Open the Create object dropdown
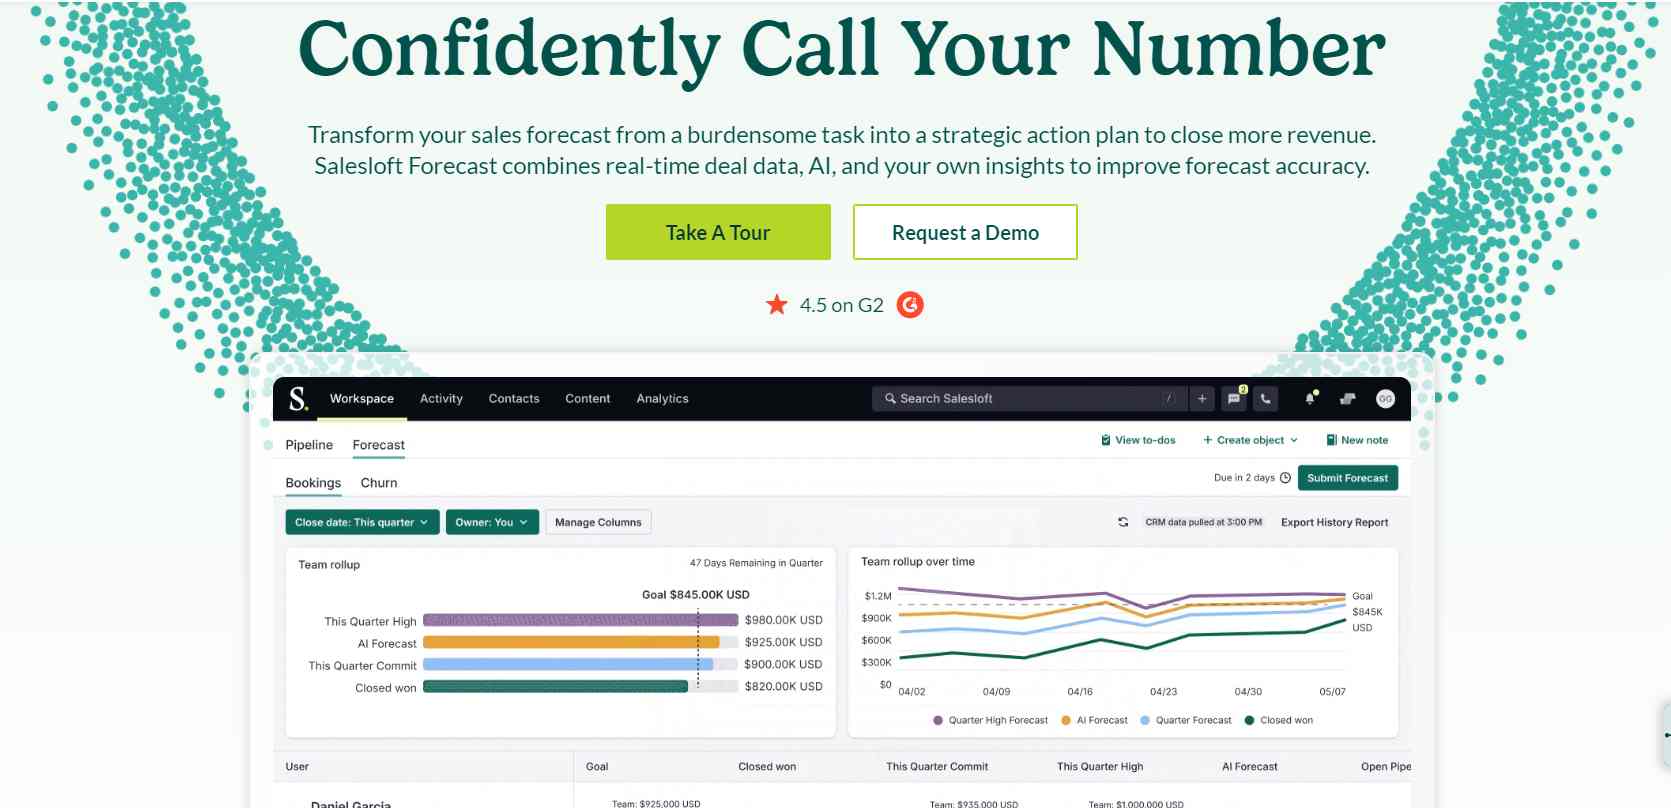The height and width of the screenshot is (808, 1671). coord(1250,440)
